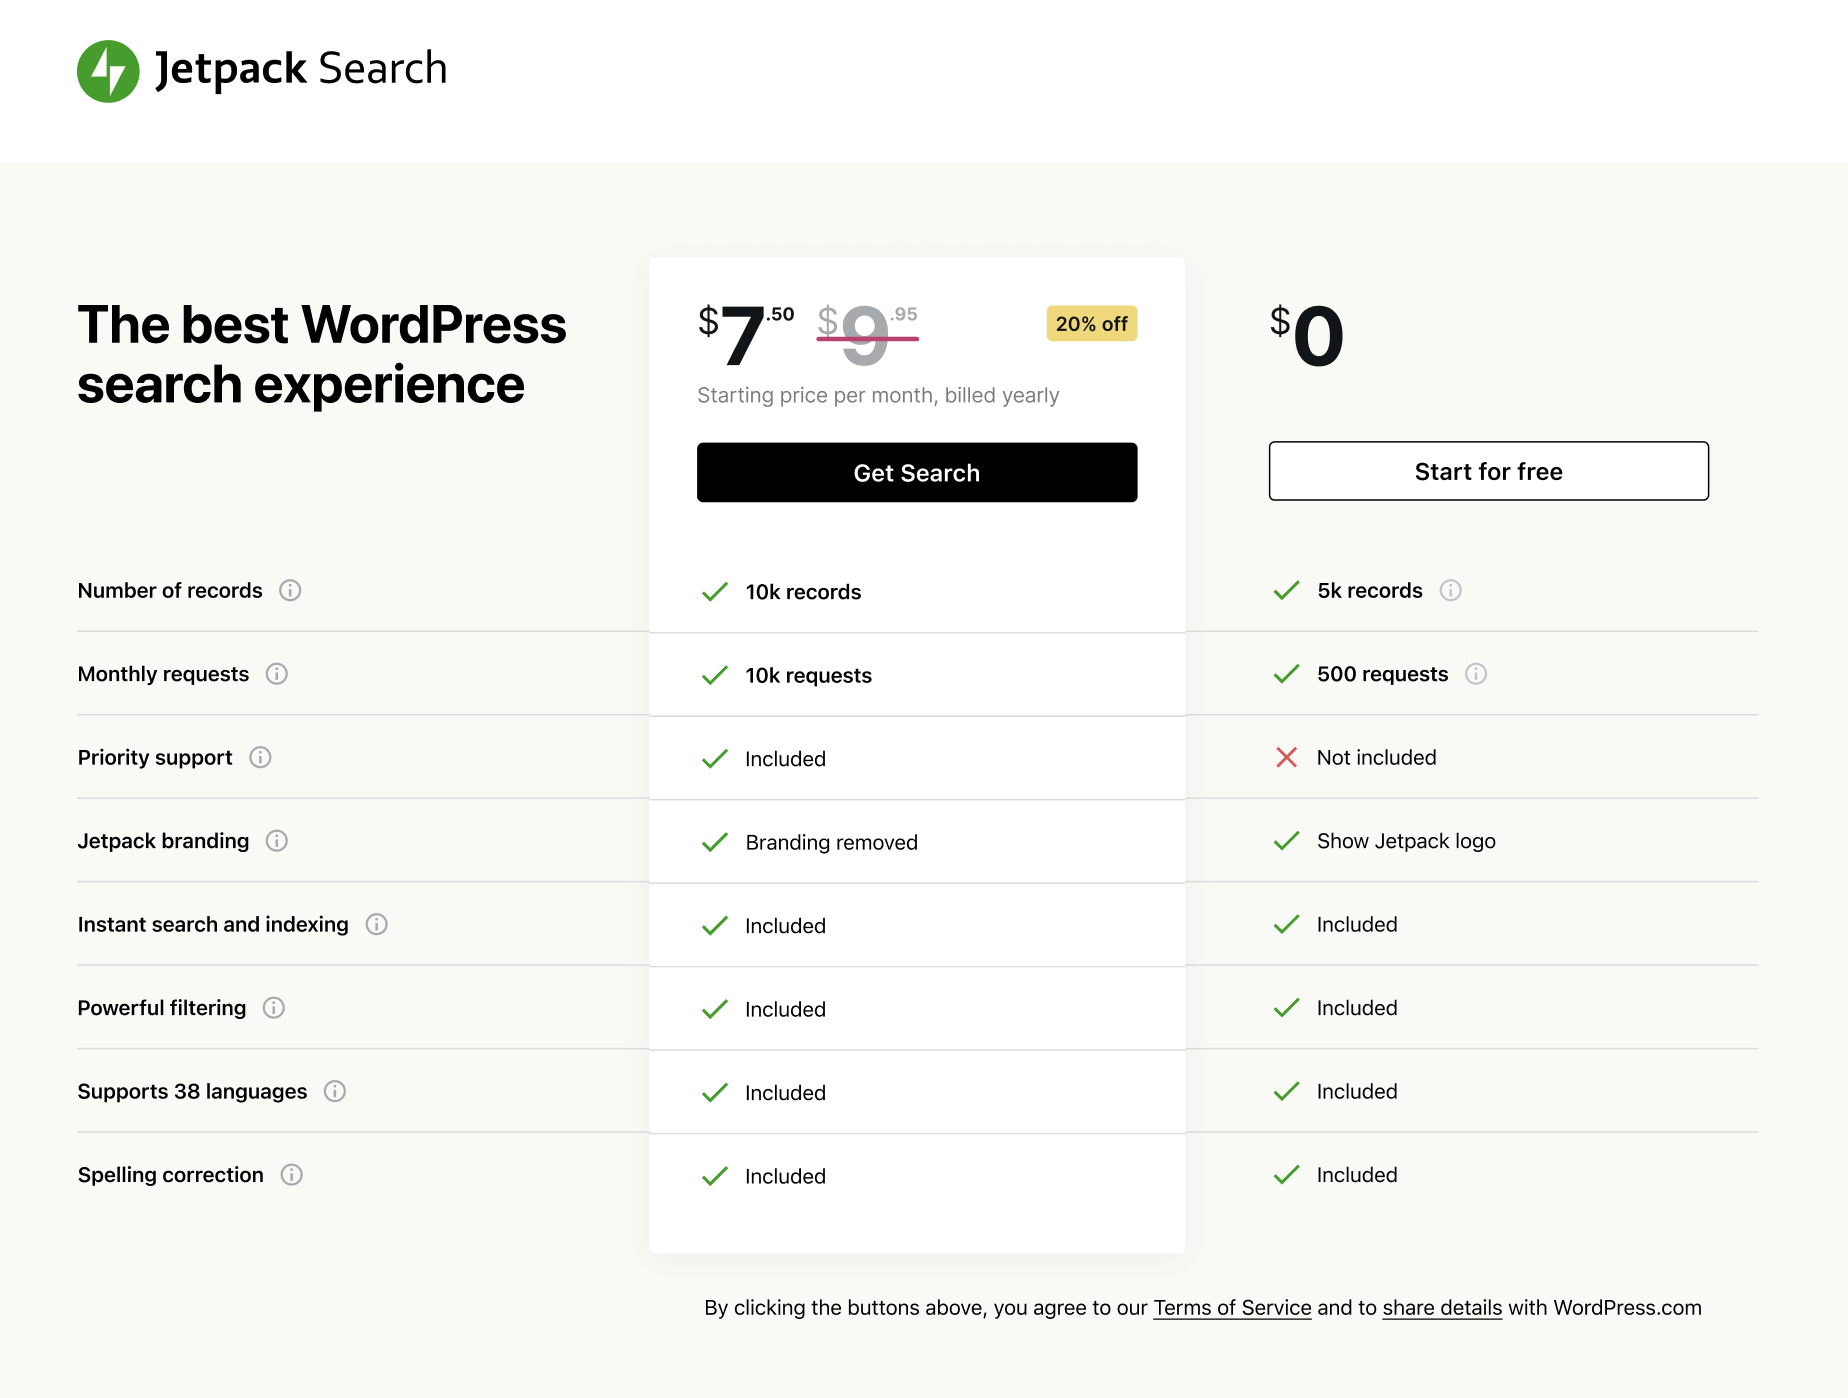Click the Jetpack lightning bolt logo
Image resolution: width=1848 pixels, height=1398 pixels.
[x=108, y=71]
